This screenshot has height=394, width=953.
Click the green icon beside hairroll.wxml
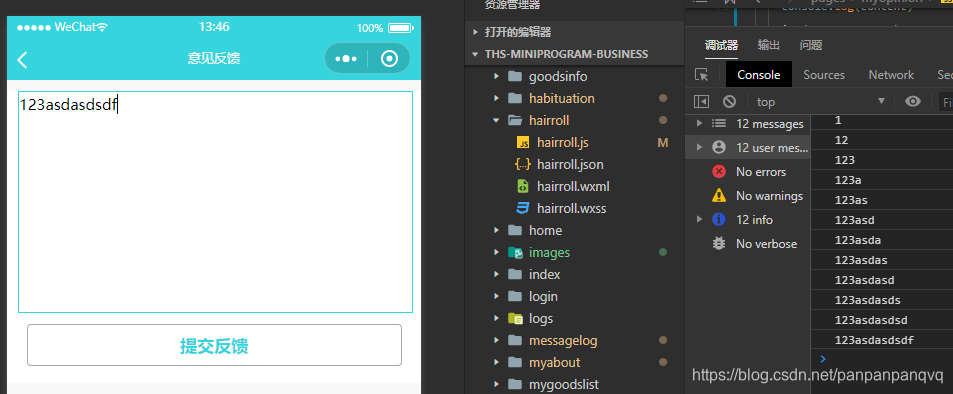tap(523, 187)
